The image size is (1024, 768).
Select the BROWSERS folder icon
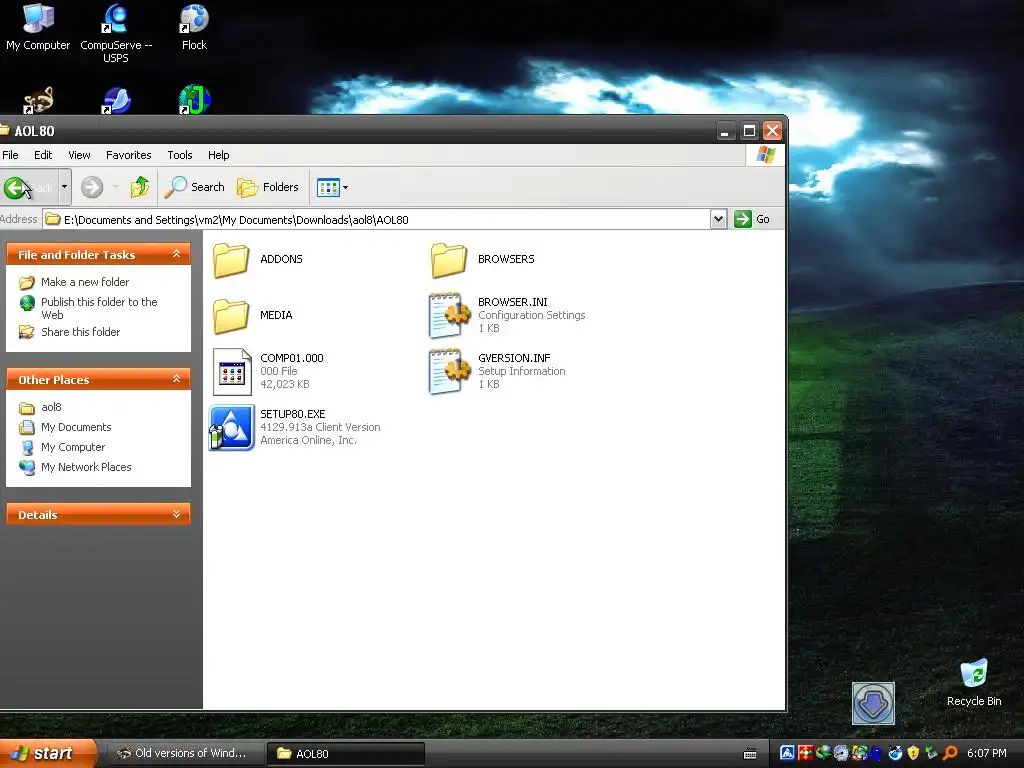[449, 259]
